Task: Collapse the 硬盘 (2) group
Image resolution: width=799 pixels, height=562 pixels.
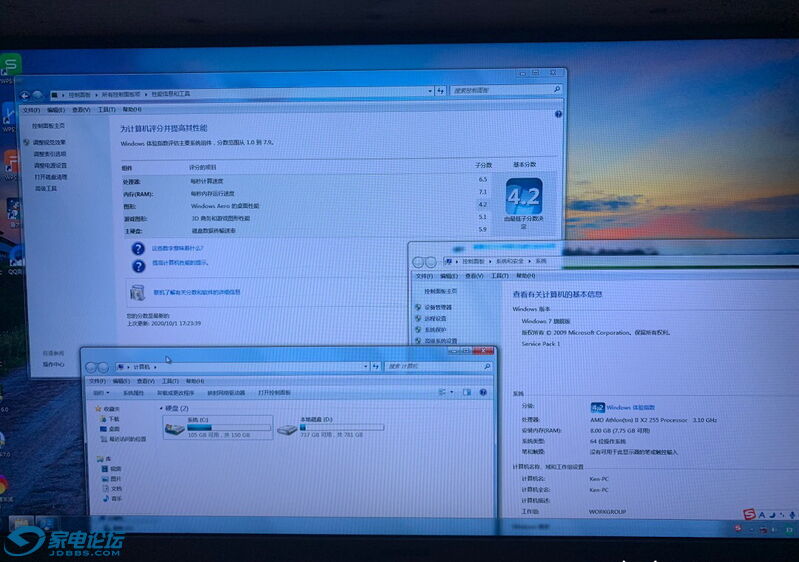Action: (161, 409)
